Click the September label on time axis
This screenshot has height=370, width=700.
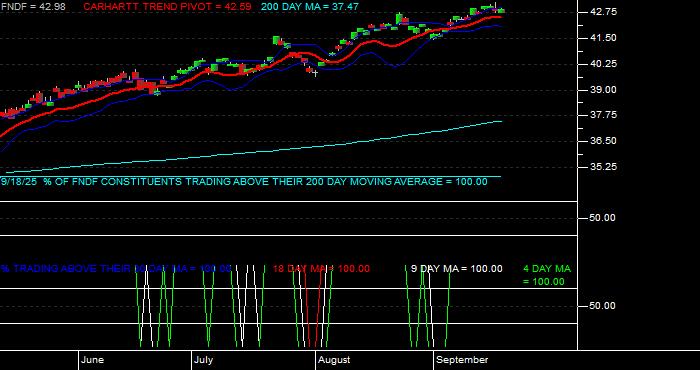pyautogui.click(x=462, y=360)
